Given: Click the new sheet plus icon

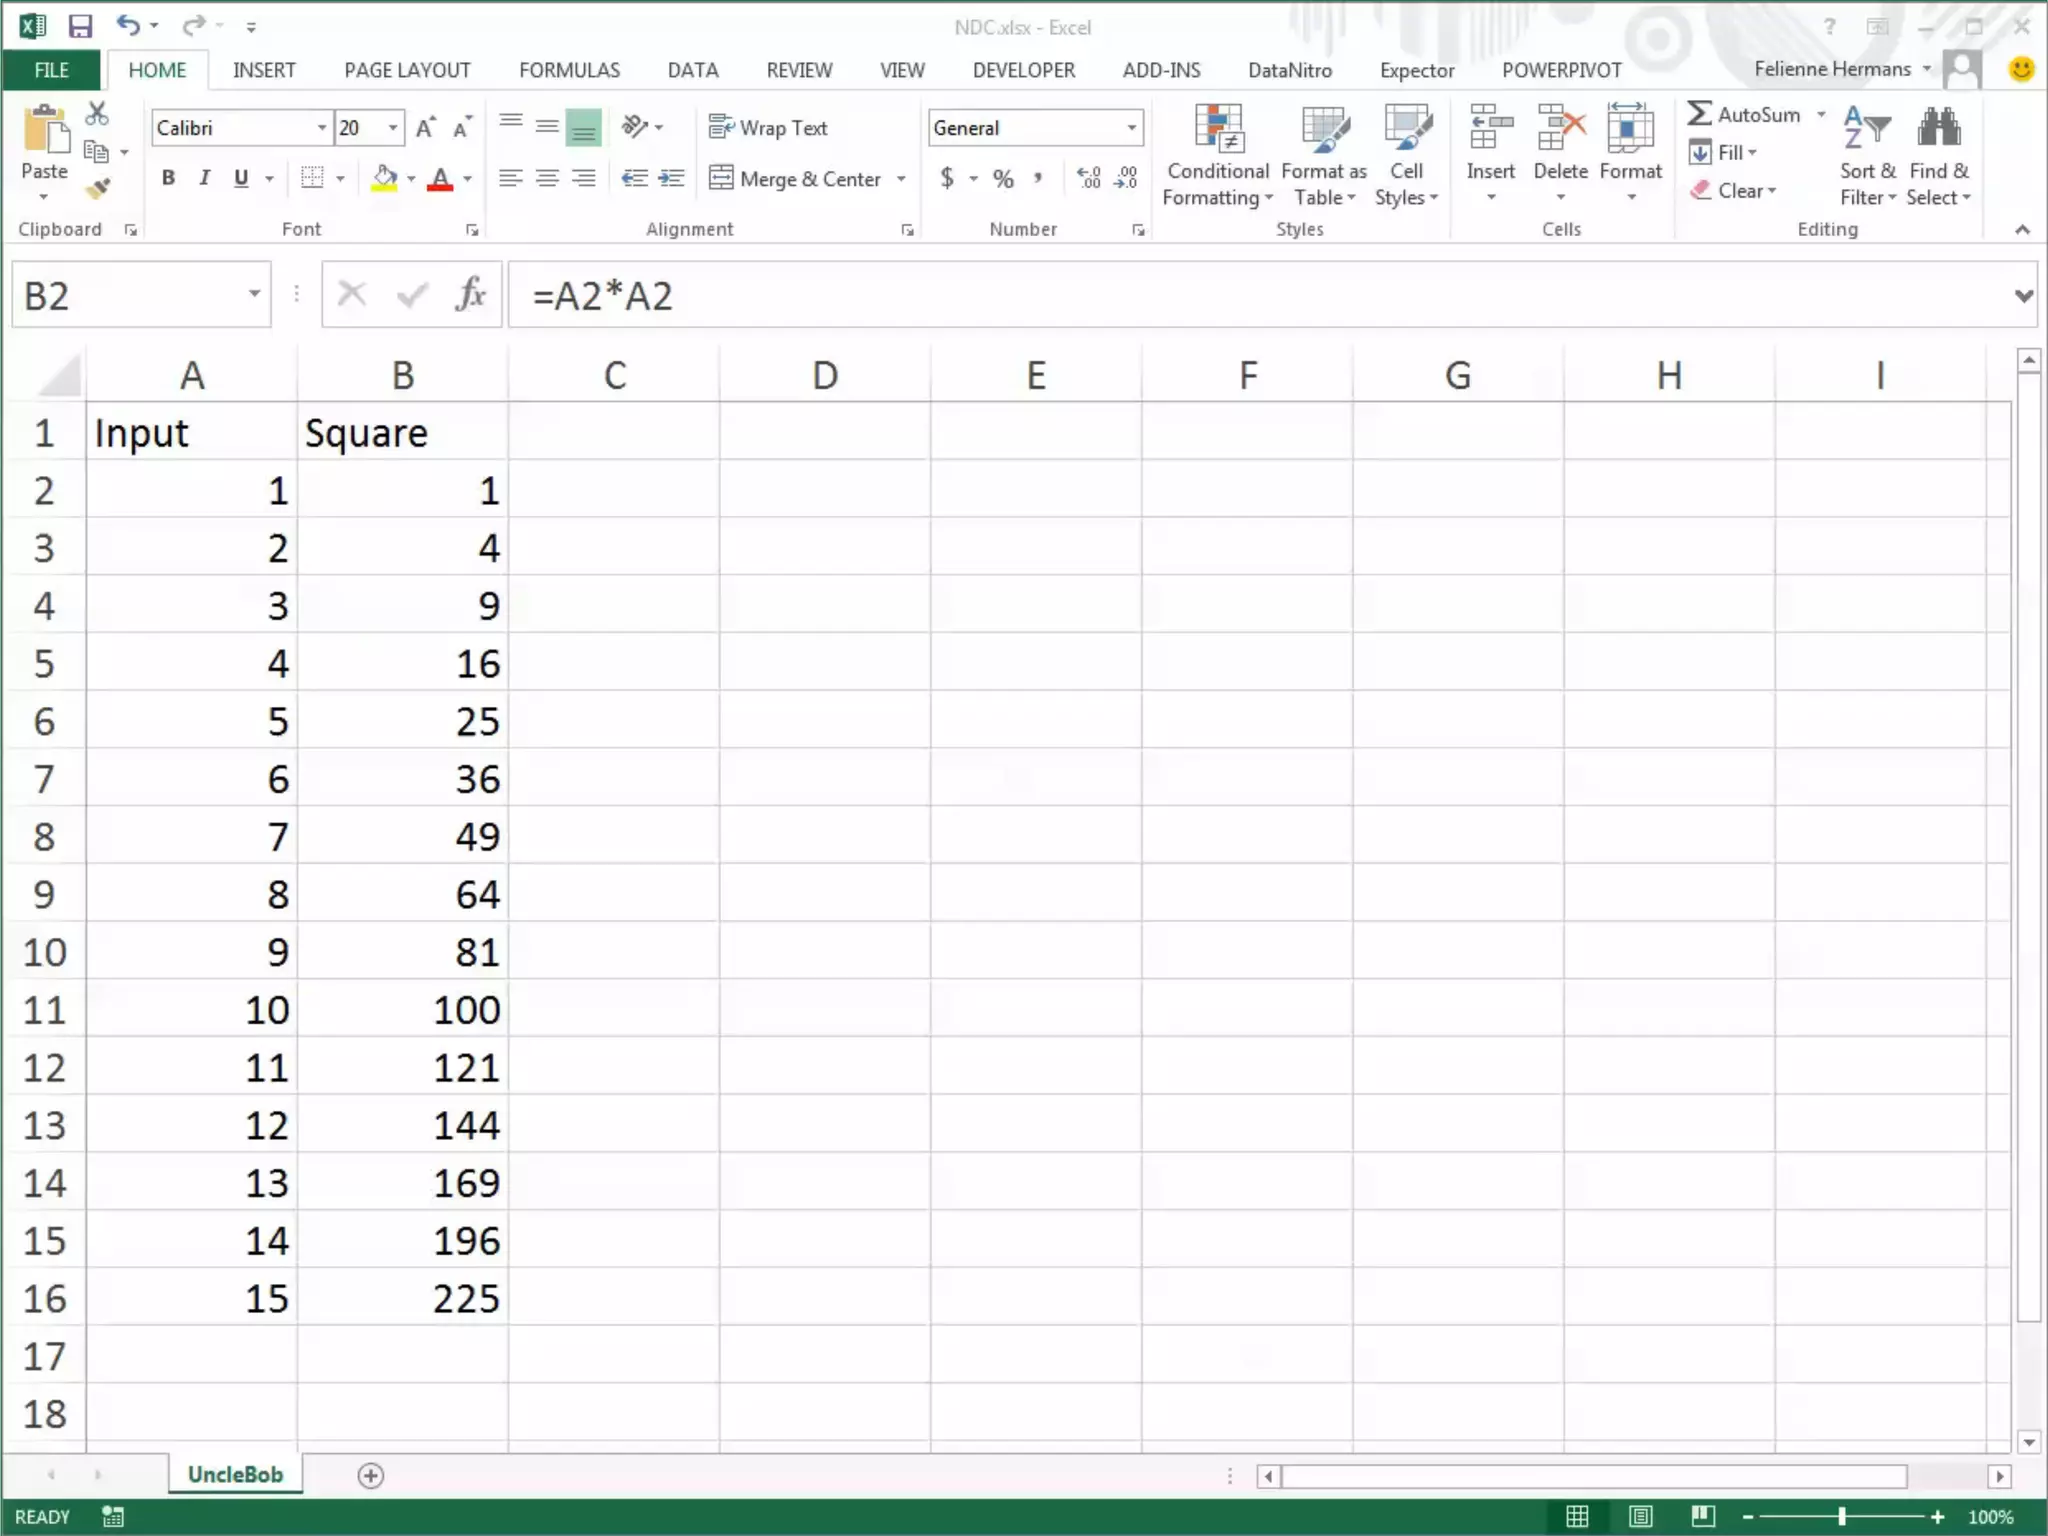Looking at the screenshot, I should pos(370,1475).
